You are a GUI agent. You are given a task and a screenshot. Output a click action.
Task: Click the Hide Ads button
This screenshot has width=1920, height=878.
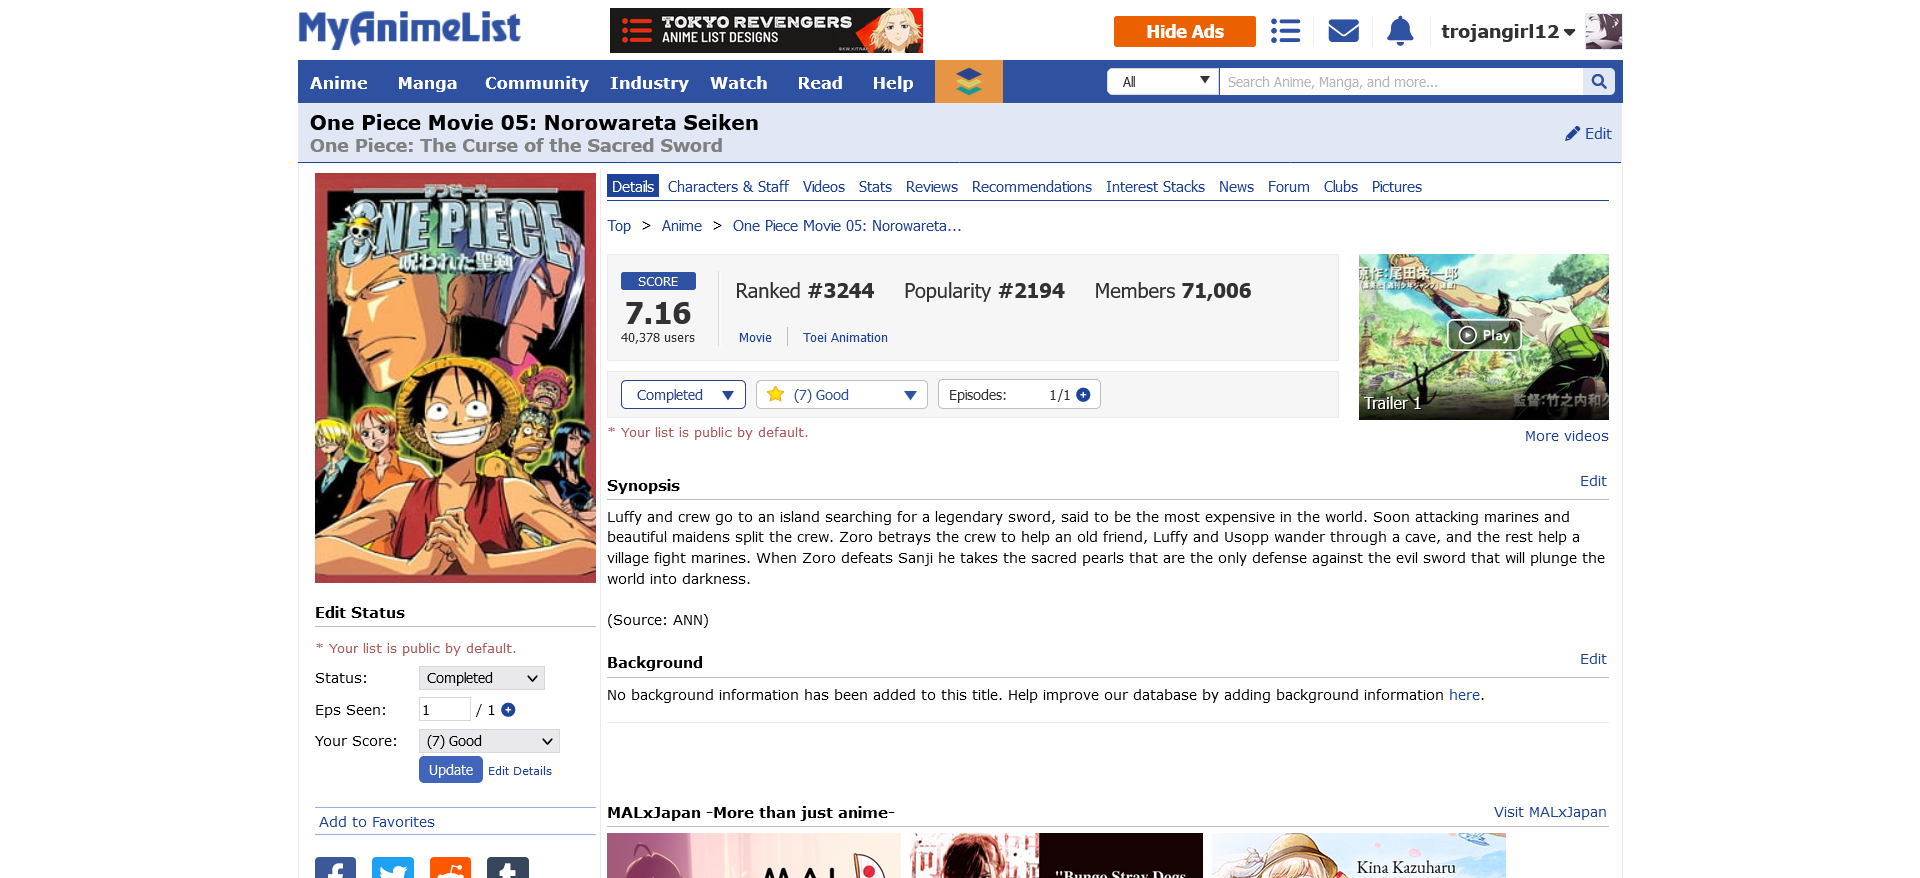[x=1185, y=31]
